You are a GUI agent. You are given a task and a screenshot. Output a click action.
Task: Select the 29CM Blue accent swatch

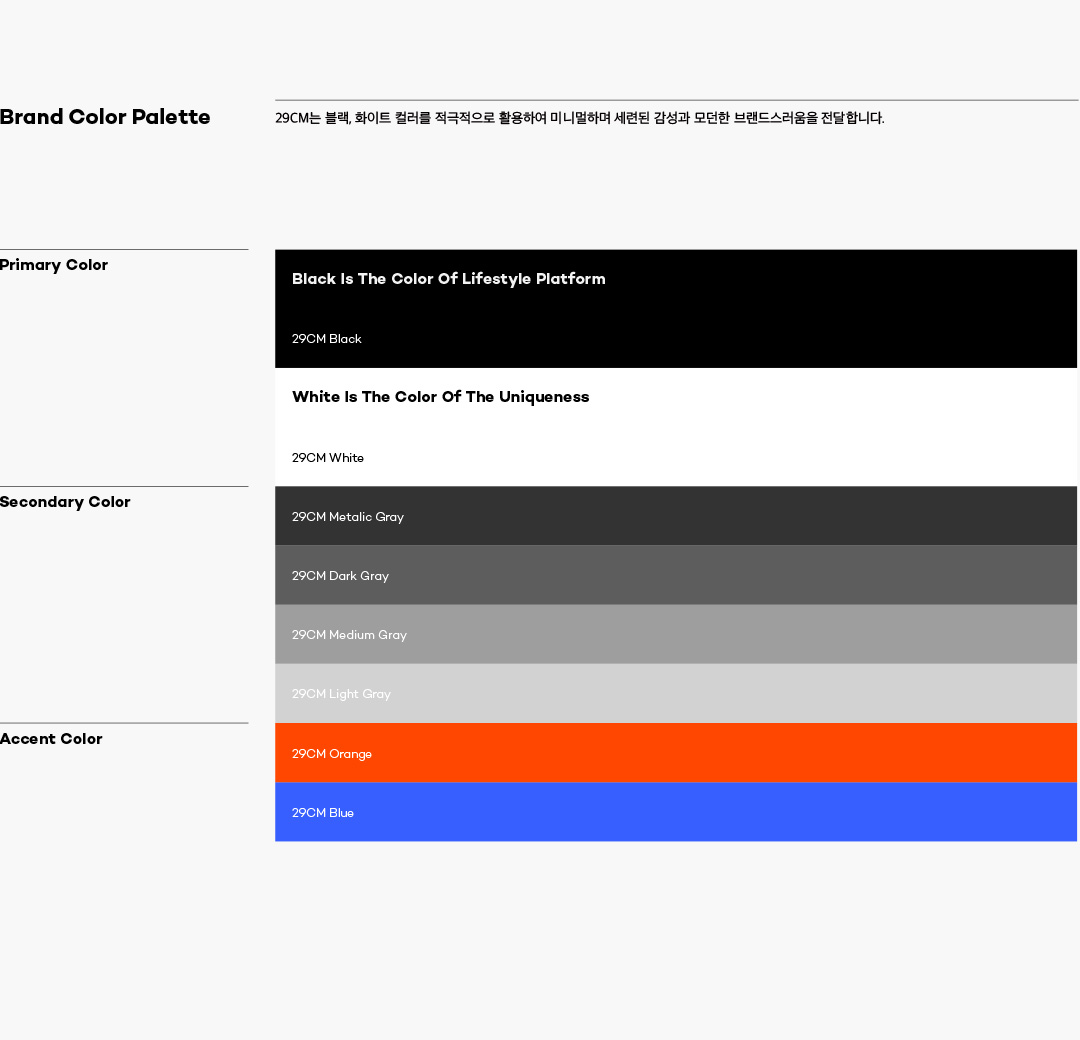[x=676, y=812]
